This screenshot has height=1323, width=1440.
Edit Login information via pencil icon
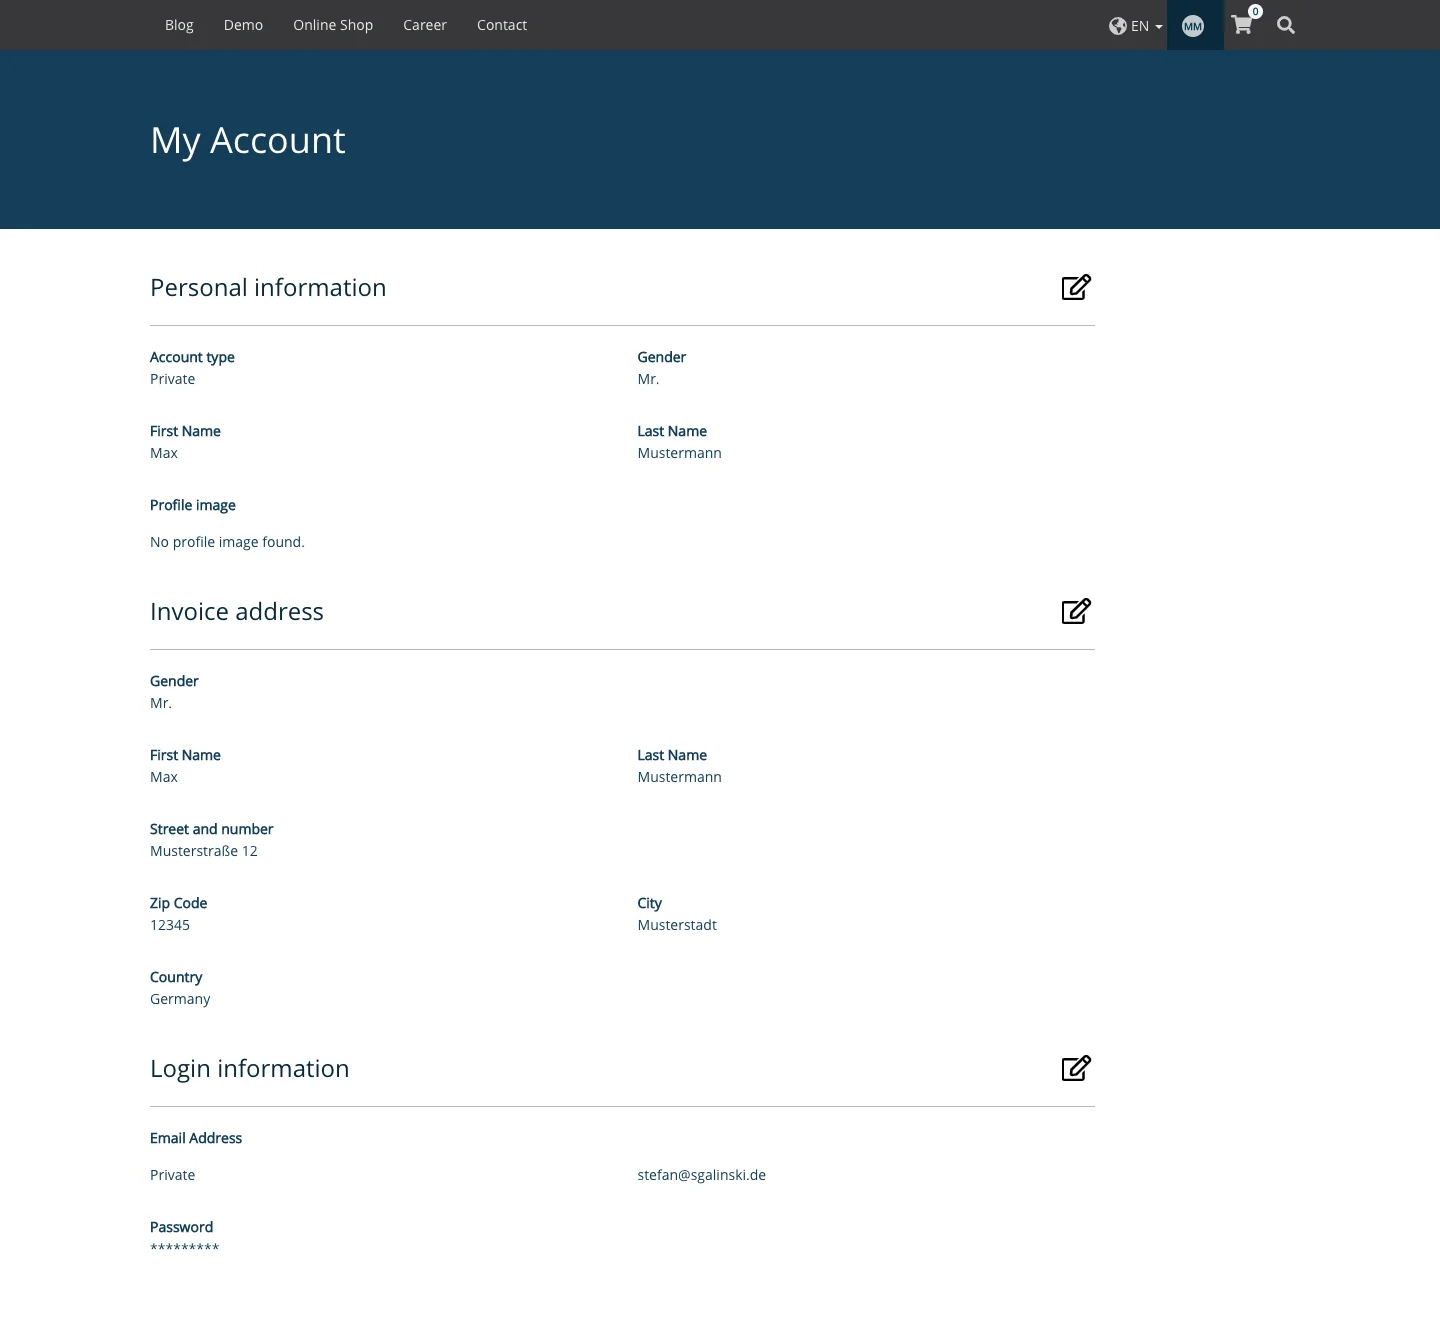(x=1076, y=1068)
